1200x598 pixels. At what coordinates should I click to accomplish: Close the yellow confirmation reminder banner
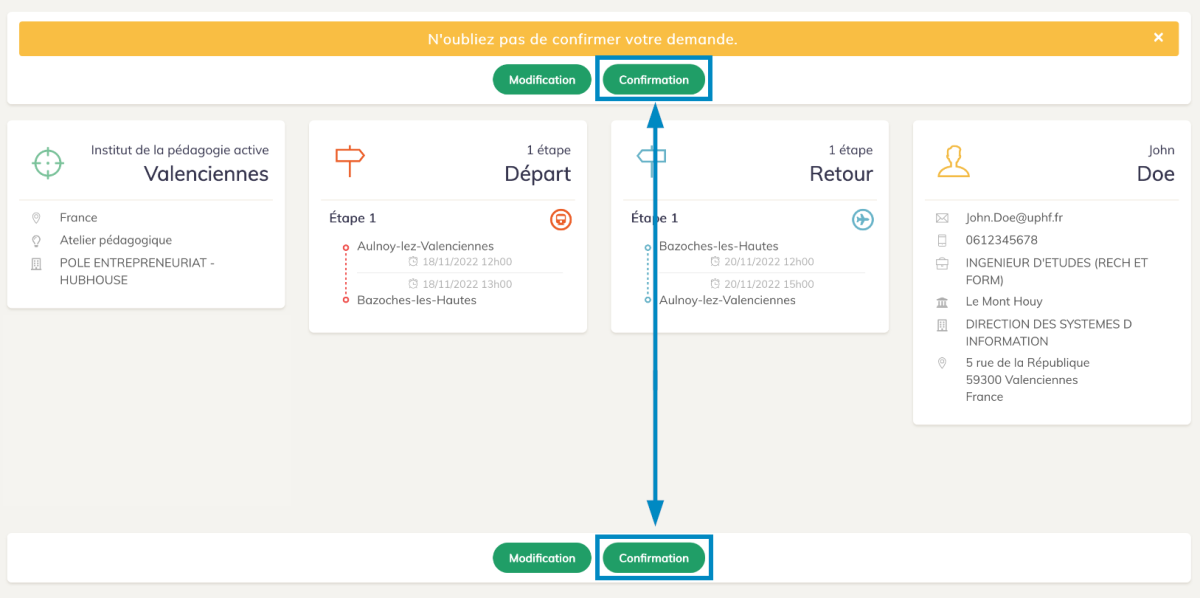[x=1158, y=38]
